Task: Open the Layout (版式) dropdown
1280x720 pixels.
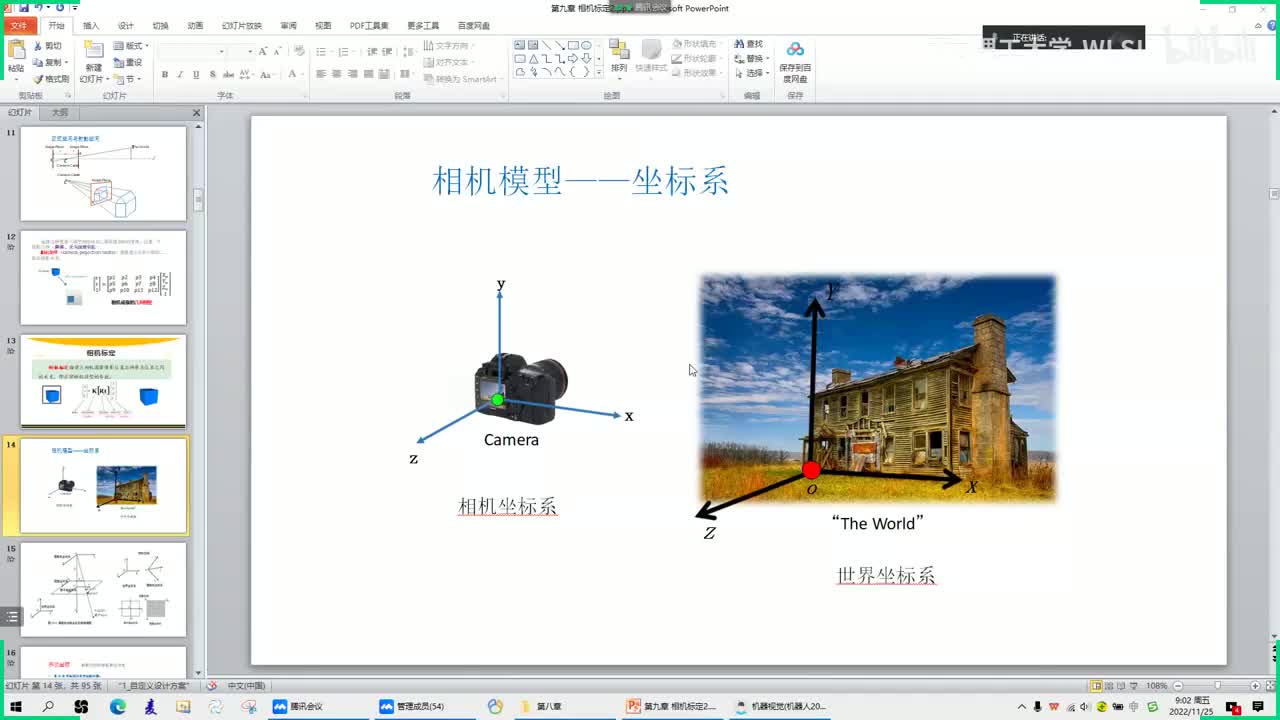Action: [x=132, y=46]
